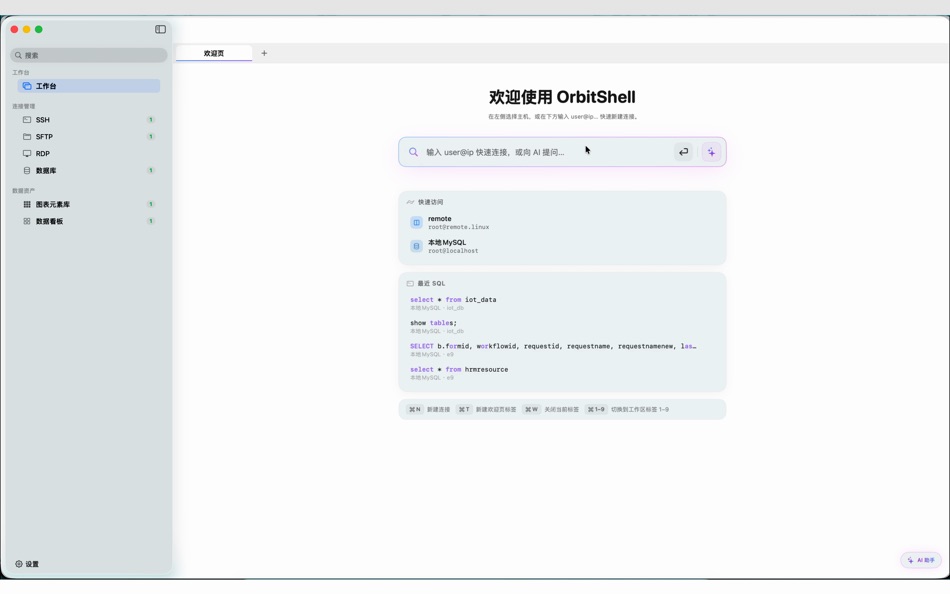Toggle the sidebar panel icon
The image size is (950, 594).
(161, 29)
